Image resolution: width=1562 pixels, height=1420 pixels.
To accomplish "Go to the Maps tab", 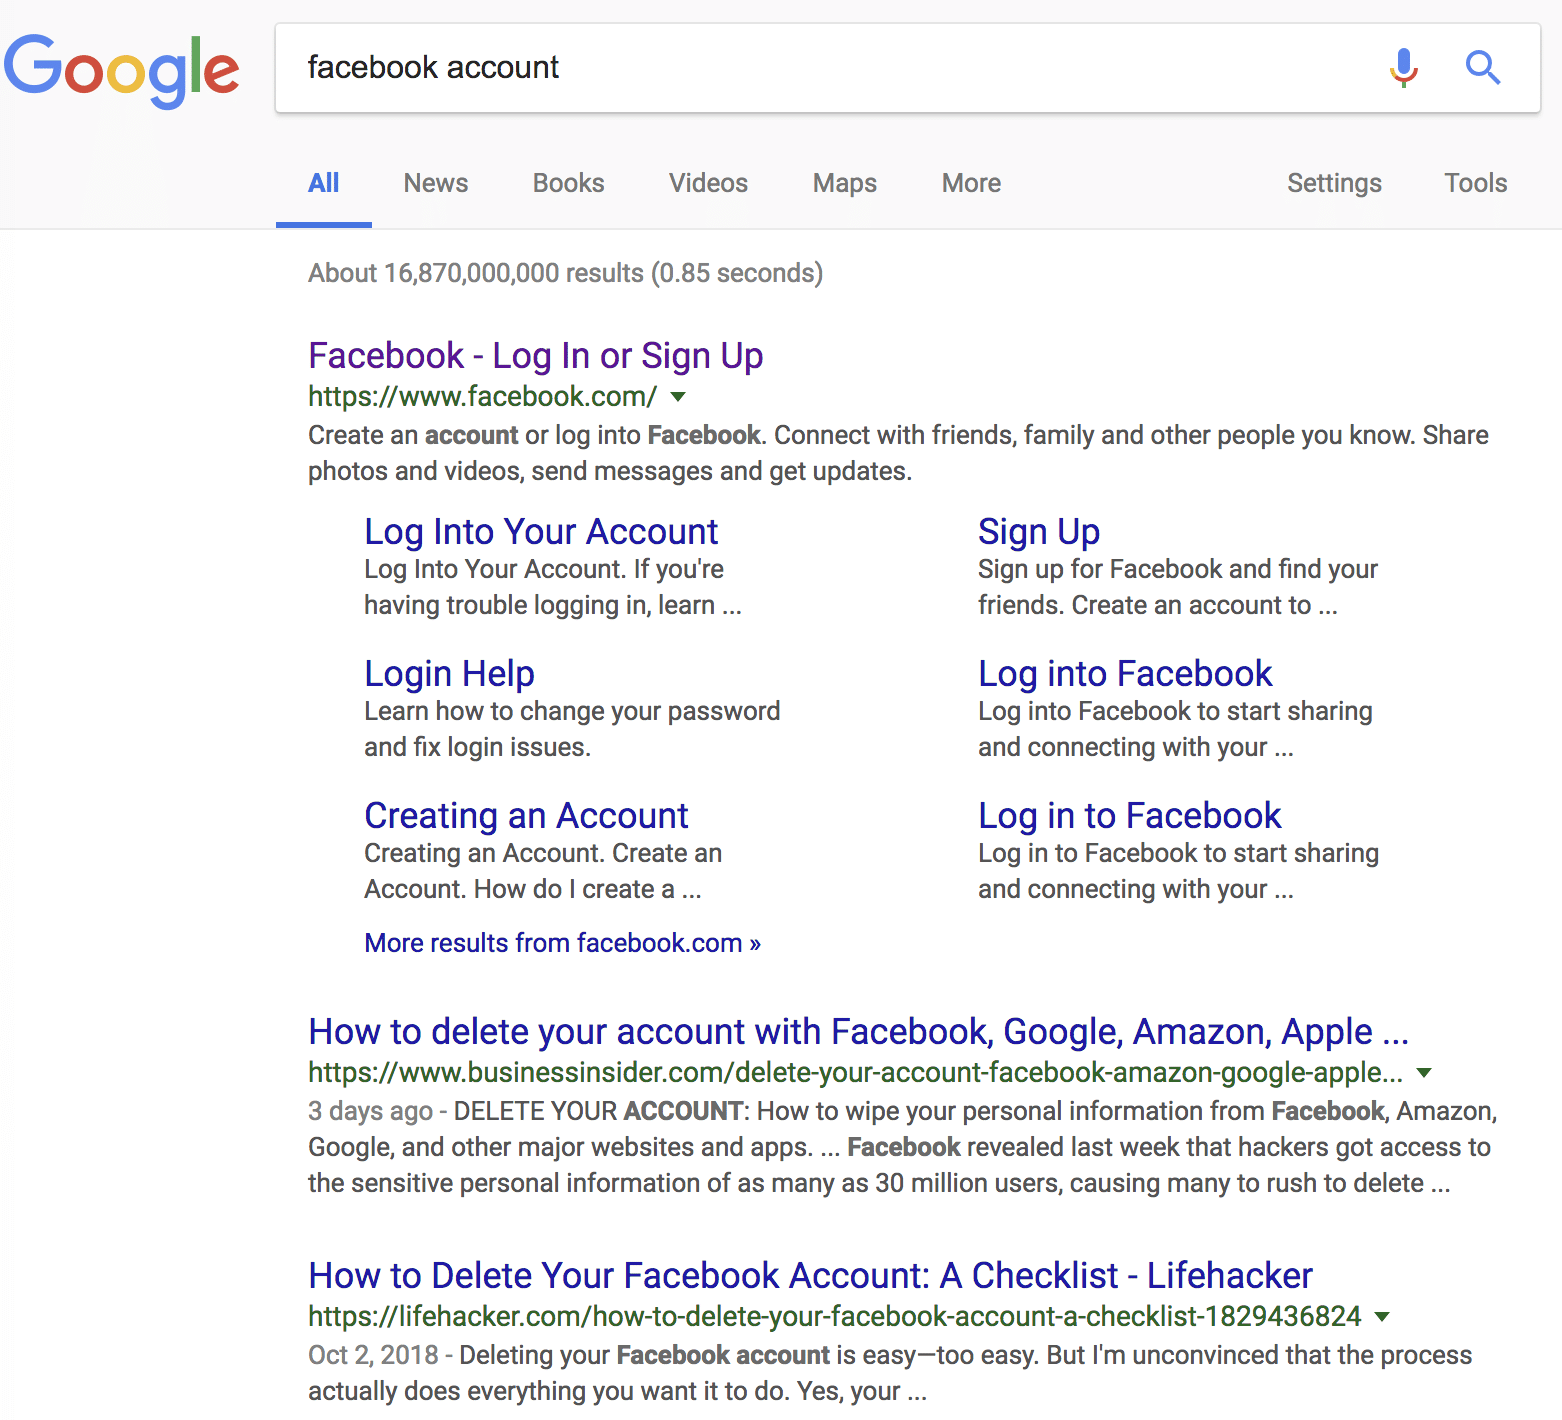I will pyautogui.click(x=845, y=183).
